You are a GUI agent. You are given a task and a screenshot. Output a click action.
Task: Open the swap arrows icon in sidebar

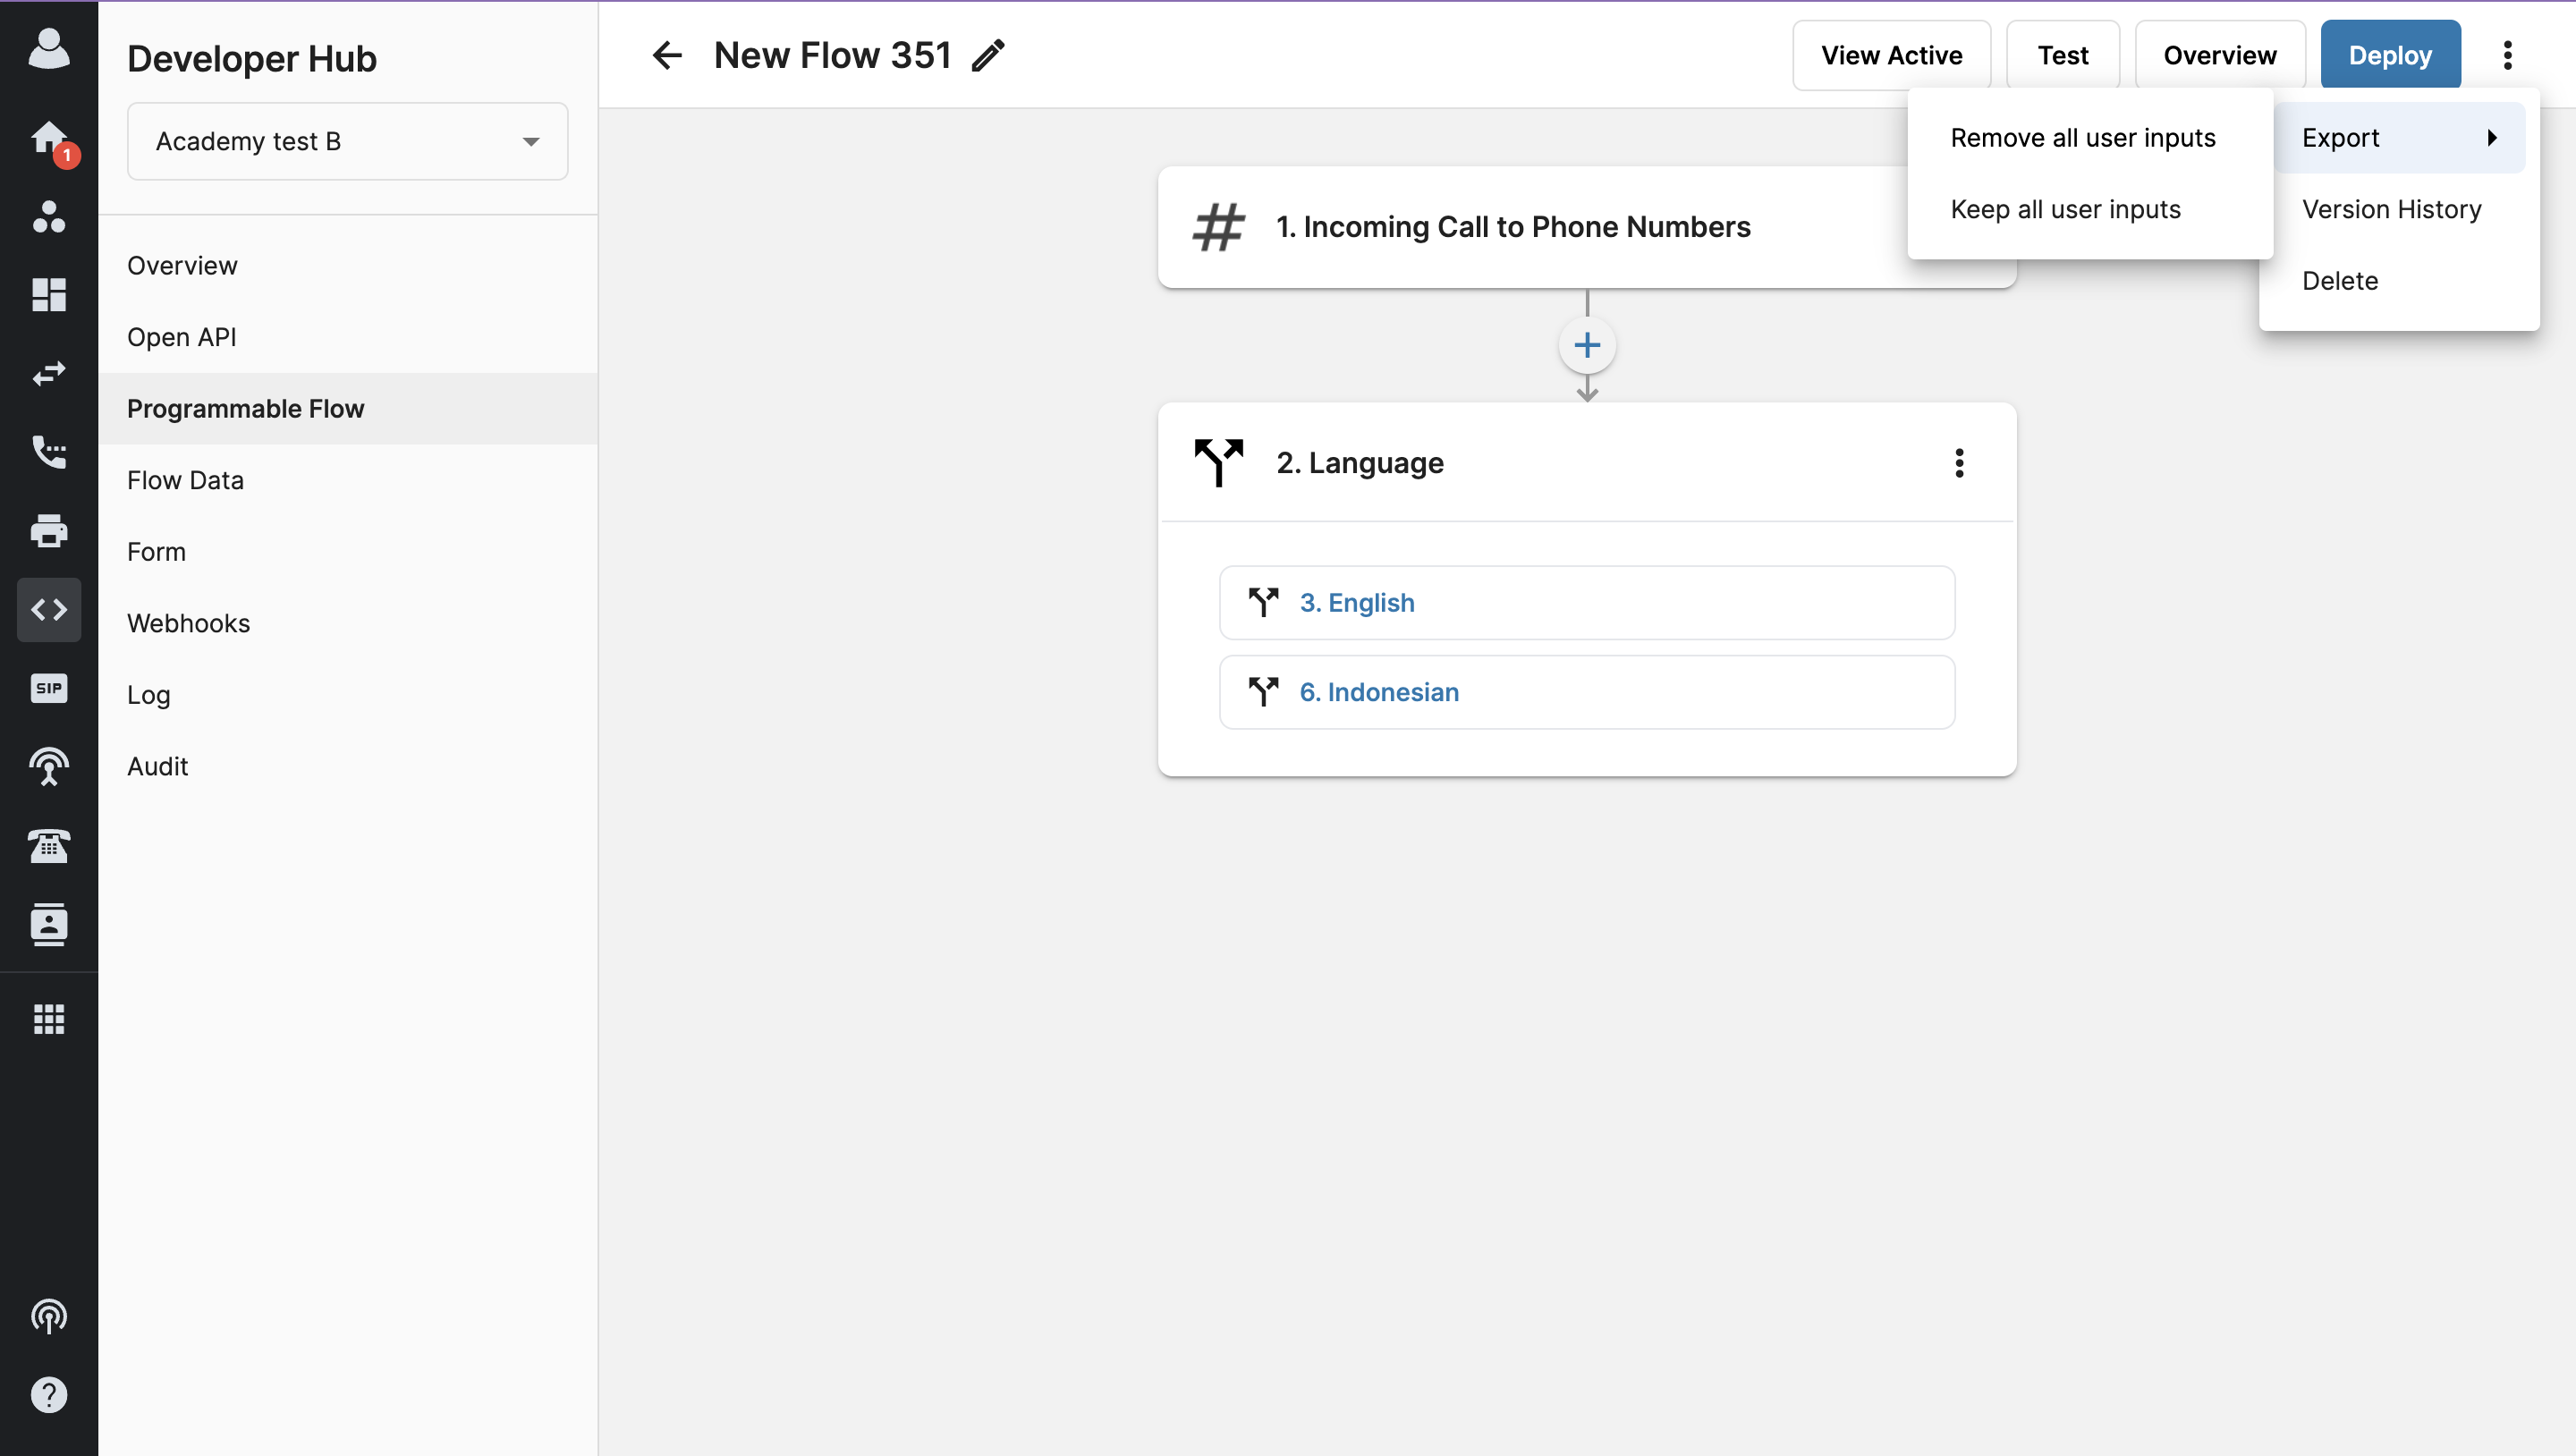pos(48,373)
